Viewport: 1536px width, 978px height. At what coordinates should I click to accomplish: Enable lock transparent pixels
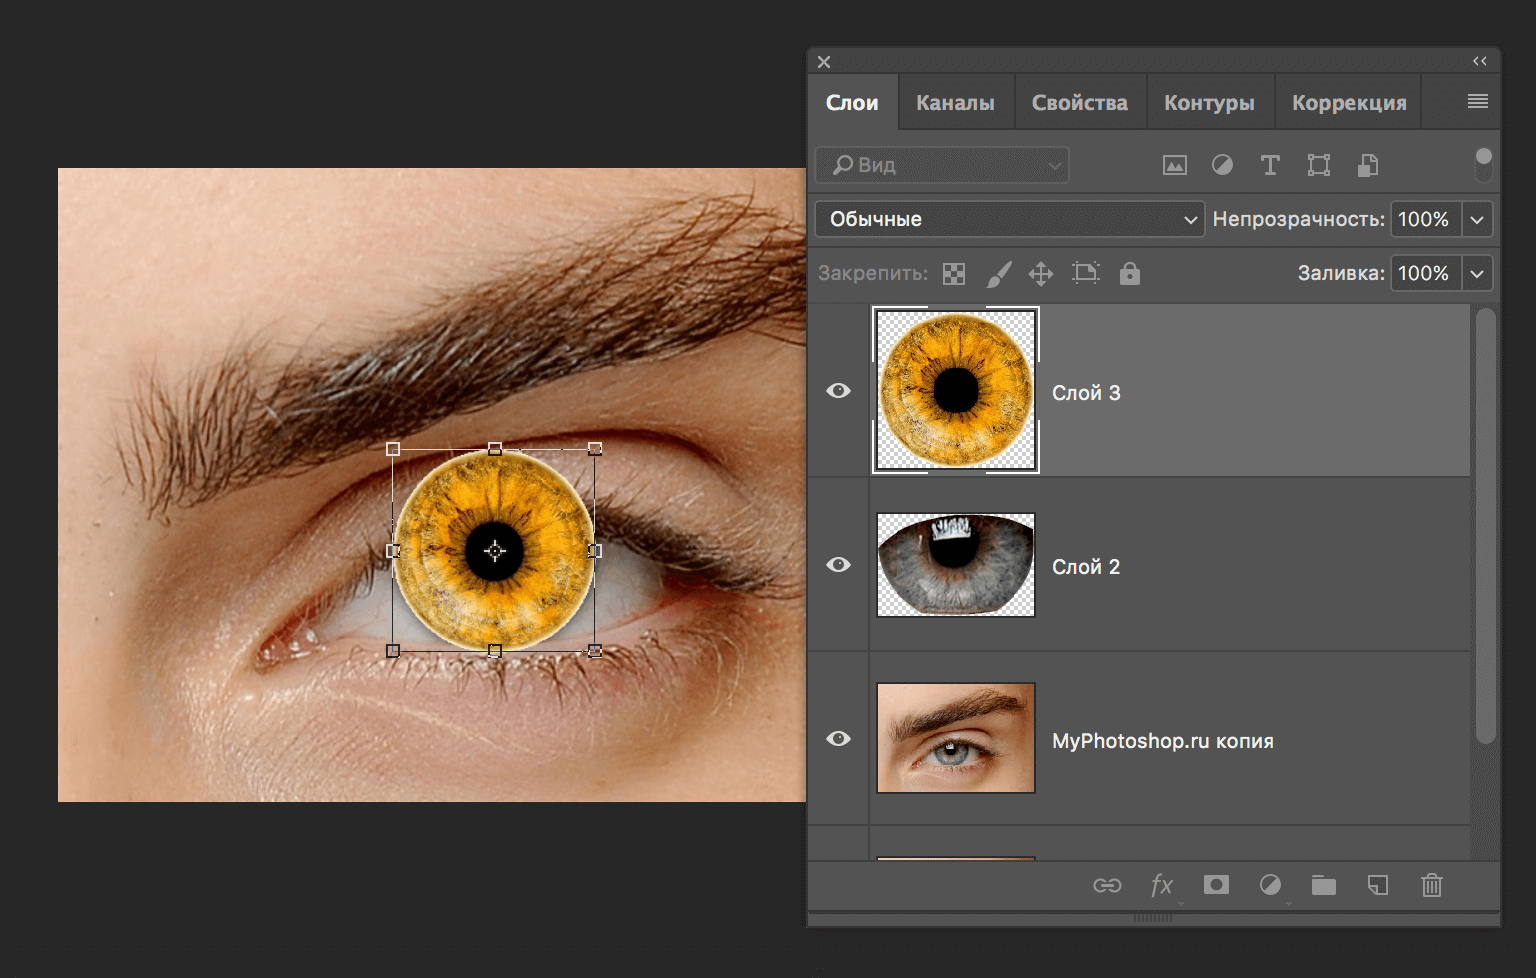954,273
